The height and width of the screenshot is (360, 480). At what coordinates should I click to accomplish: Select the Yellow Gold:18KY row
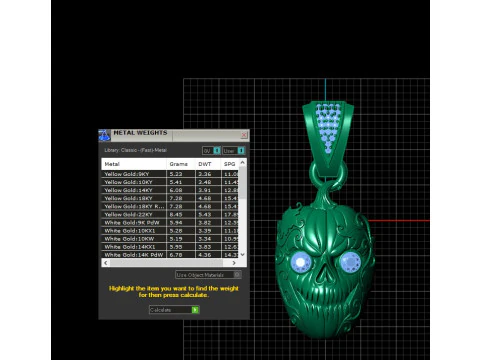170,198
